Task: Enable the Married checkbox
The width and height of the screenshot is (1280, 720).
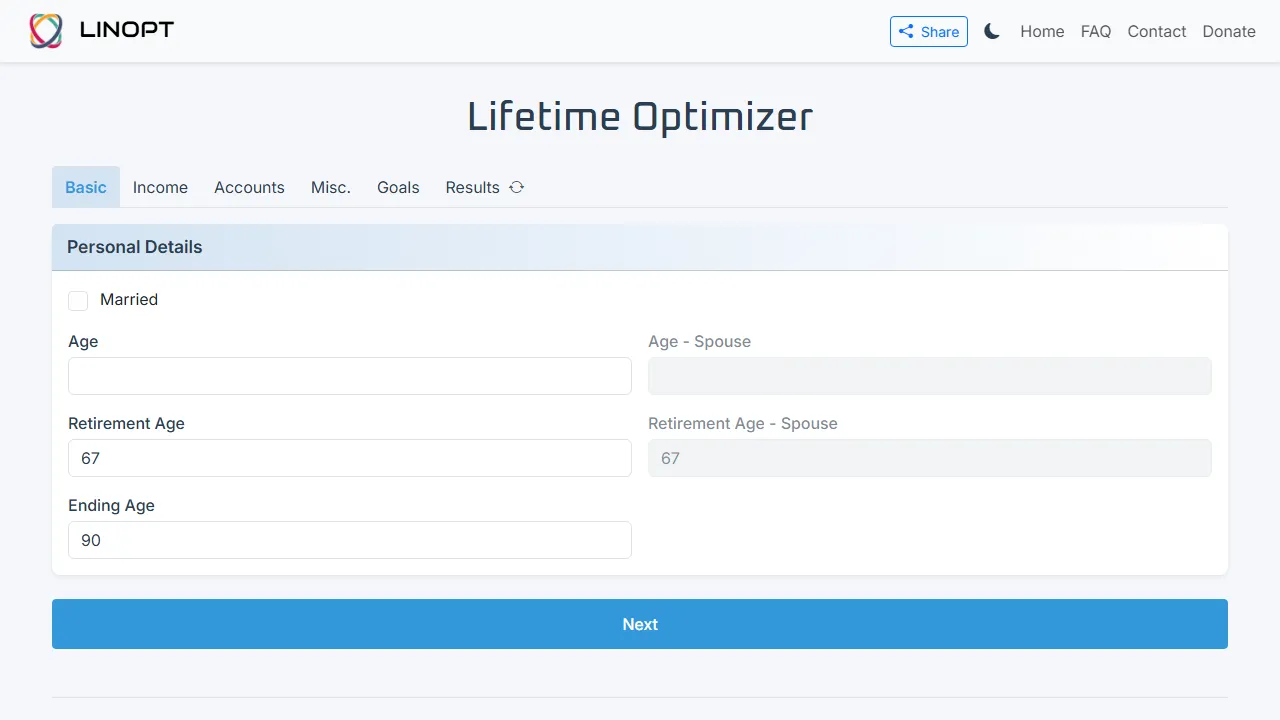Action: (78, 300)
